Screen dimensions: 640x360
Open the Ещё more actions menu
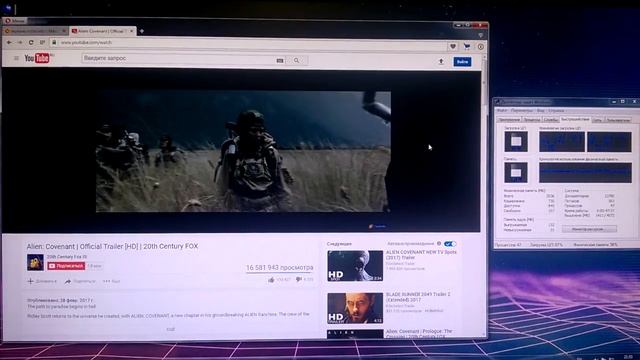(111, 281)
